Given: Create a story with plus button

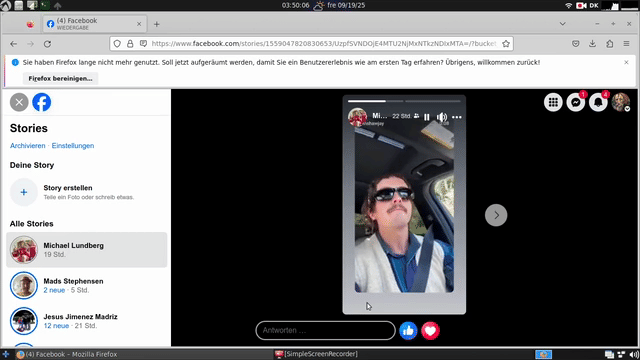Looking at the screenshot, I should point(24,192).
